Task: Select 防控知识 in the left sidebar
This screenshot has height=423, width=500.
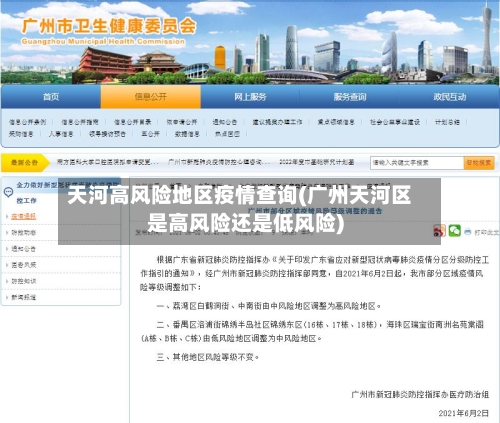Action: click(23, 281)
